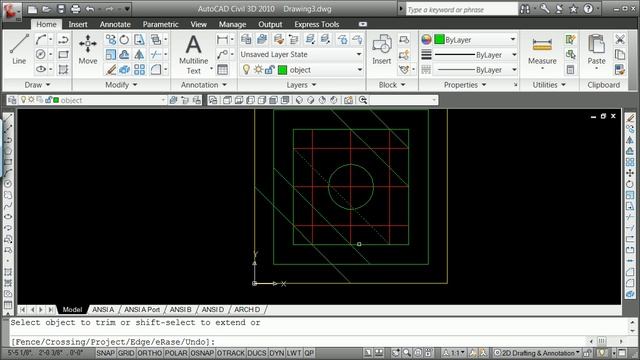Click the Cut scissors icon
Viewport: 640px width, 360px height.
click(x=620, y=39)
